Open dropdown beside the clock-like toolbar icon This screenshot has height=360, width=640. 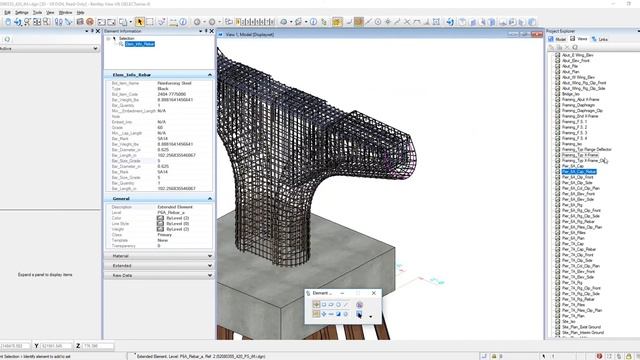click(204, 22)
